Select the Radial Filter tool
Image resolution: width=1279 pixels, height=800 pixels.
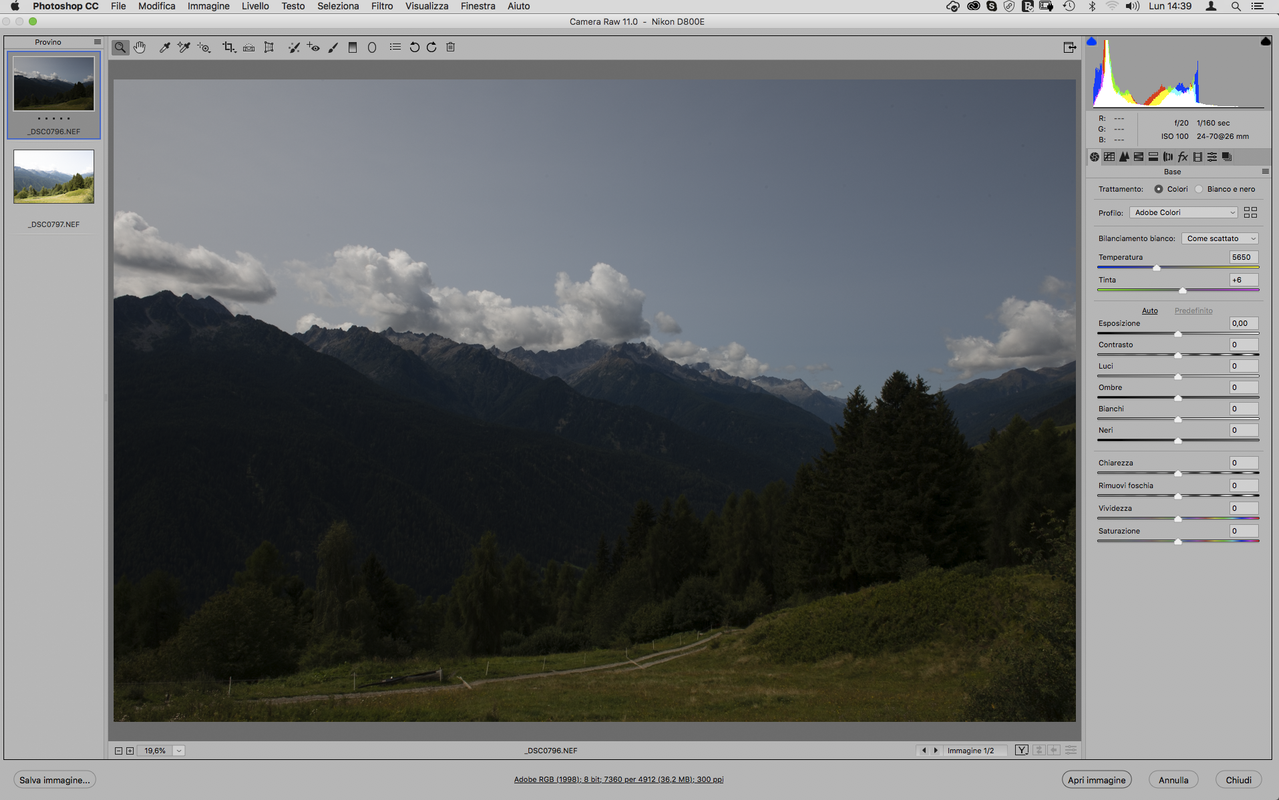(x=372, y=47)
